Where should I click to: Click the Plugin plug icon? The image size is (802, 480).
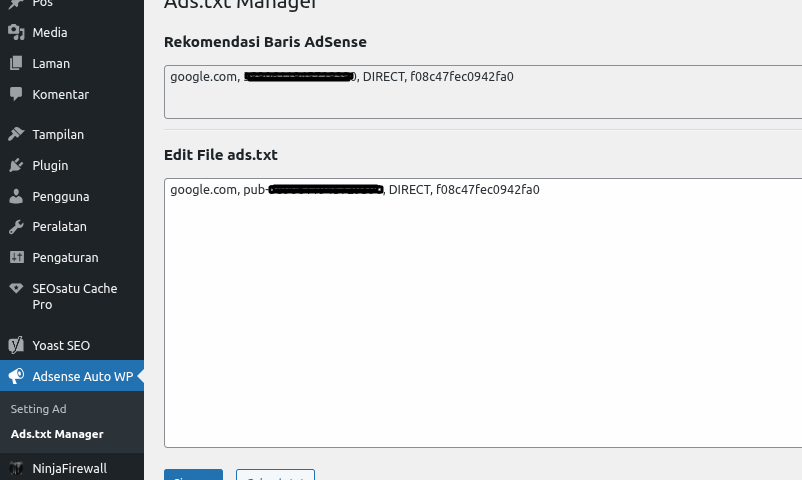coord(16,165)
